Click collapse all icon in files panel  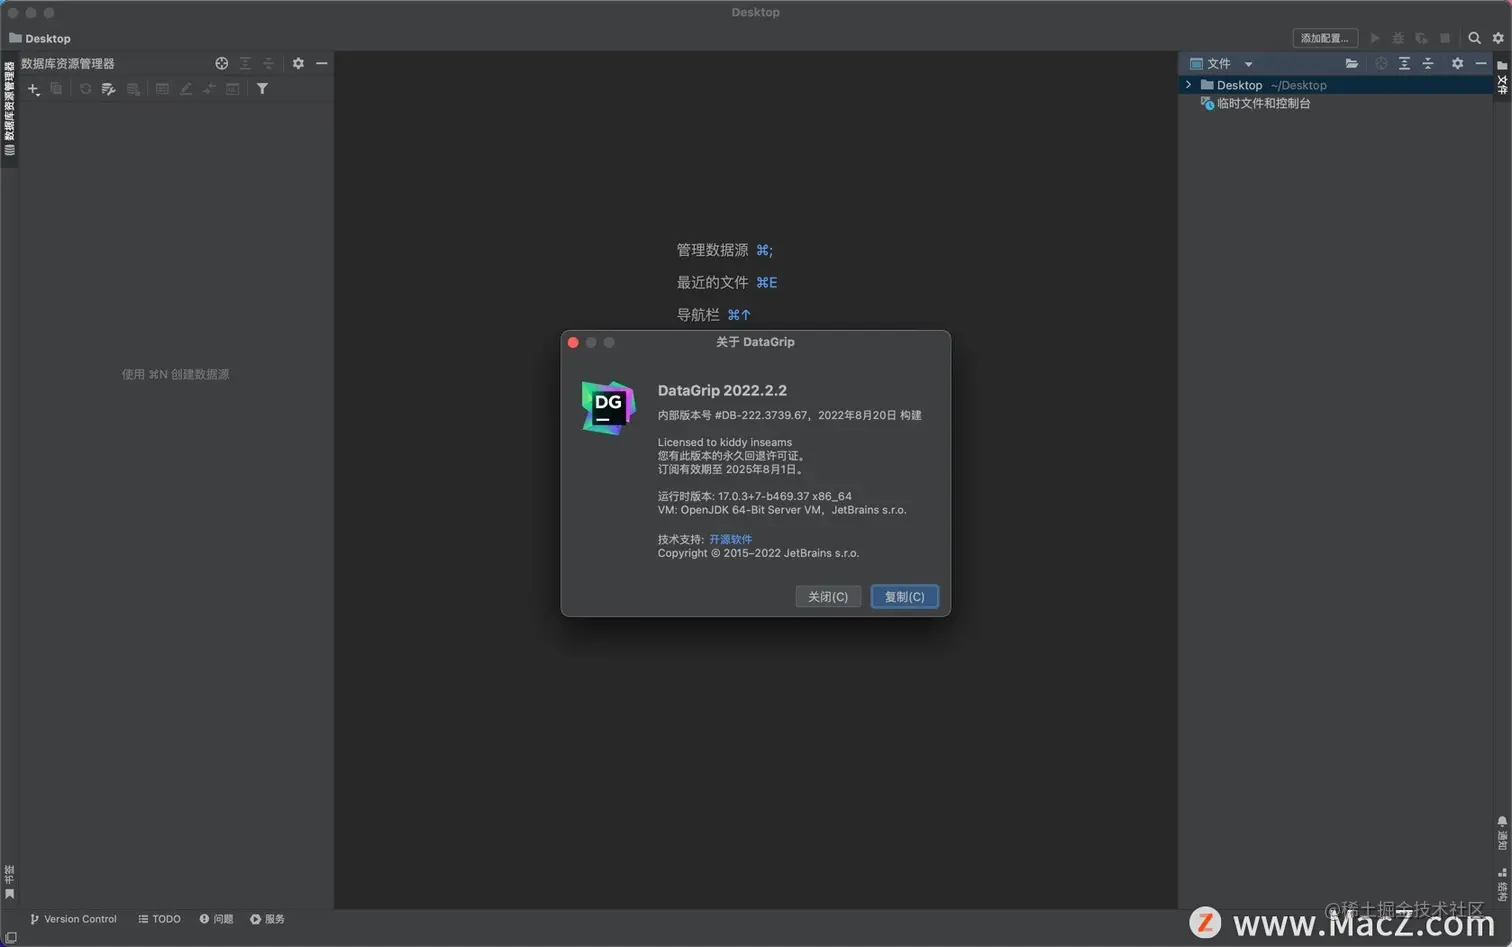coord(1428,63)
